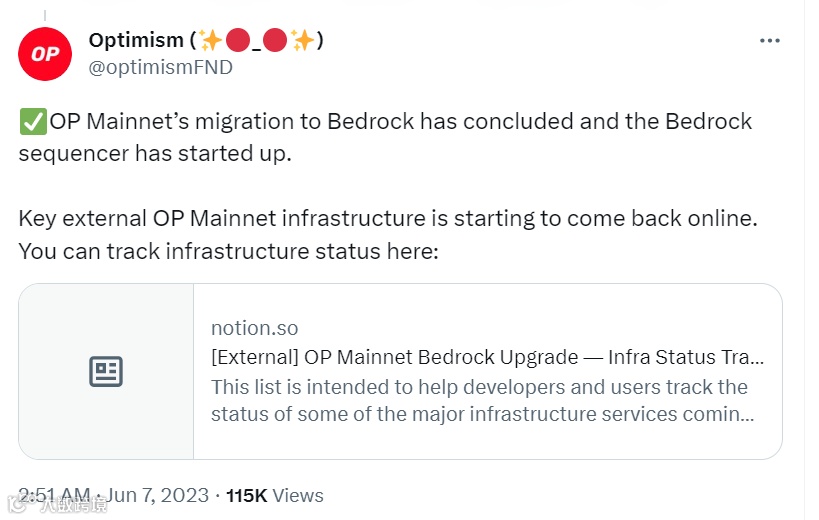Click the green checkmark emoji in tweet
The width and height of the screenshot is (819, 520).
(x=32, y=122)
